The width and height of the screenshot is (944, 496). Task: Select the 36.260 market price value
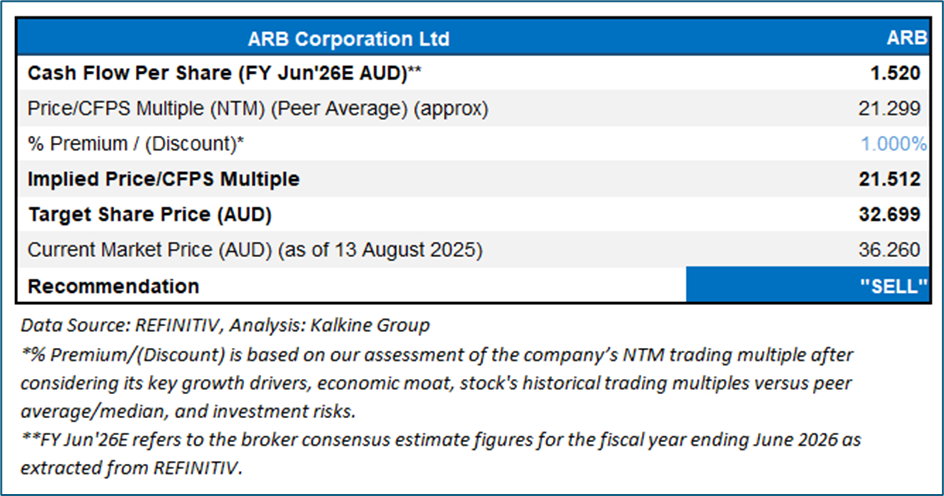tap(893, 251)
